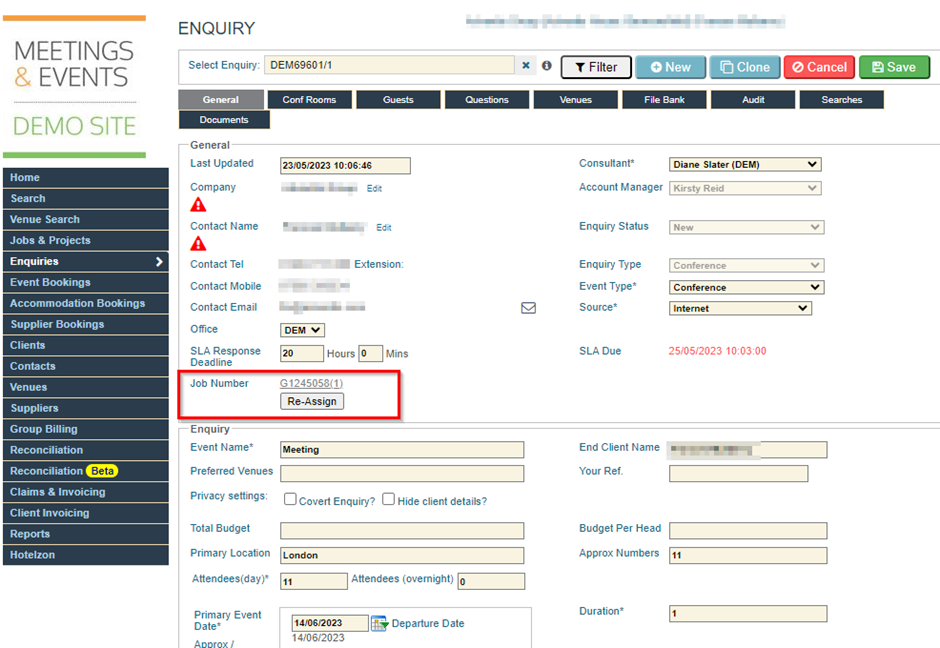This screenshot has width=940, height=648.
Task: Create a New enquiry
Action: tap(670, 67)
